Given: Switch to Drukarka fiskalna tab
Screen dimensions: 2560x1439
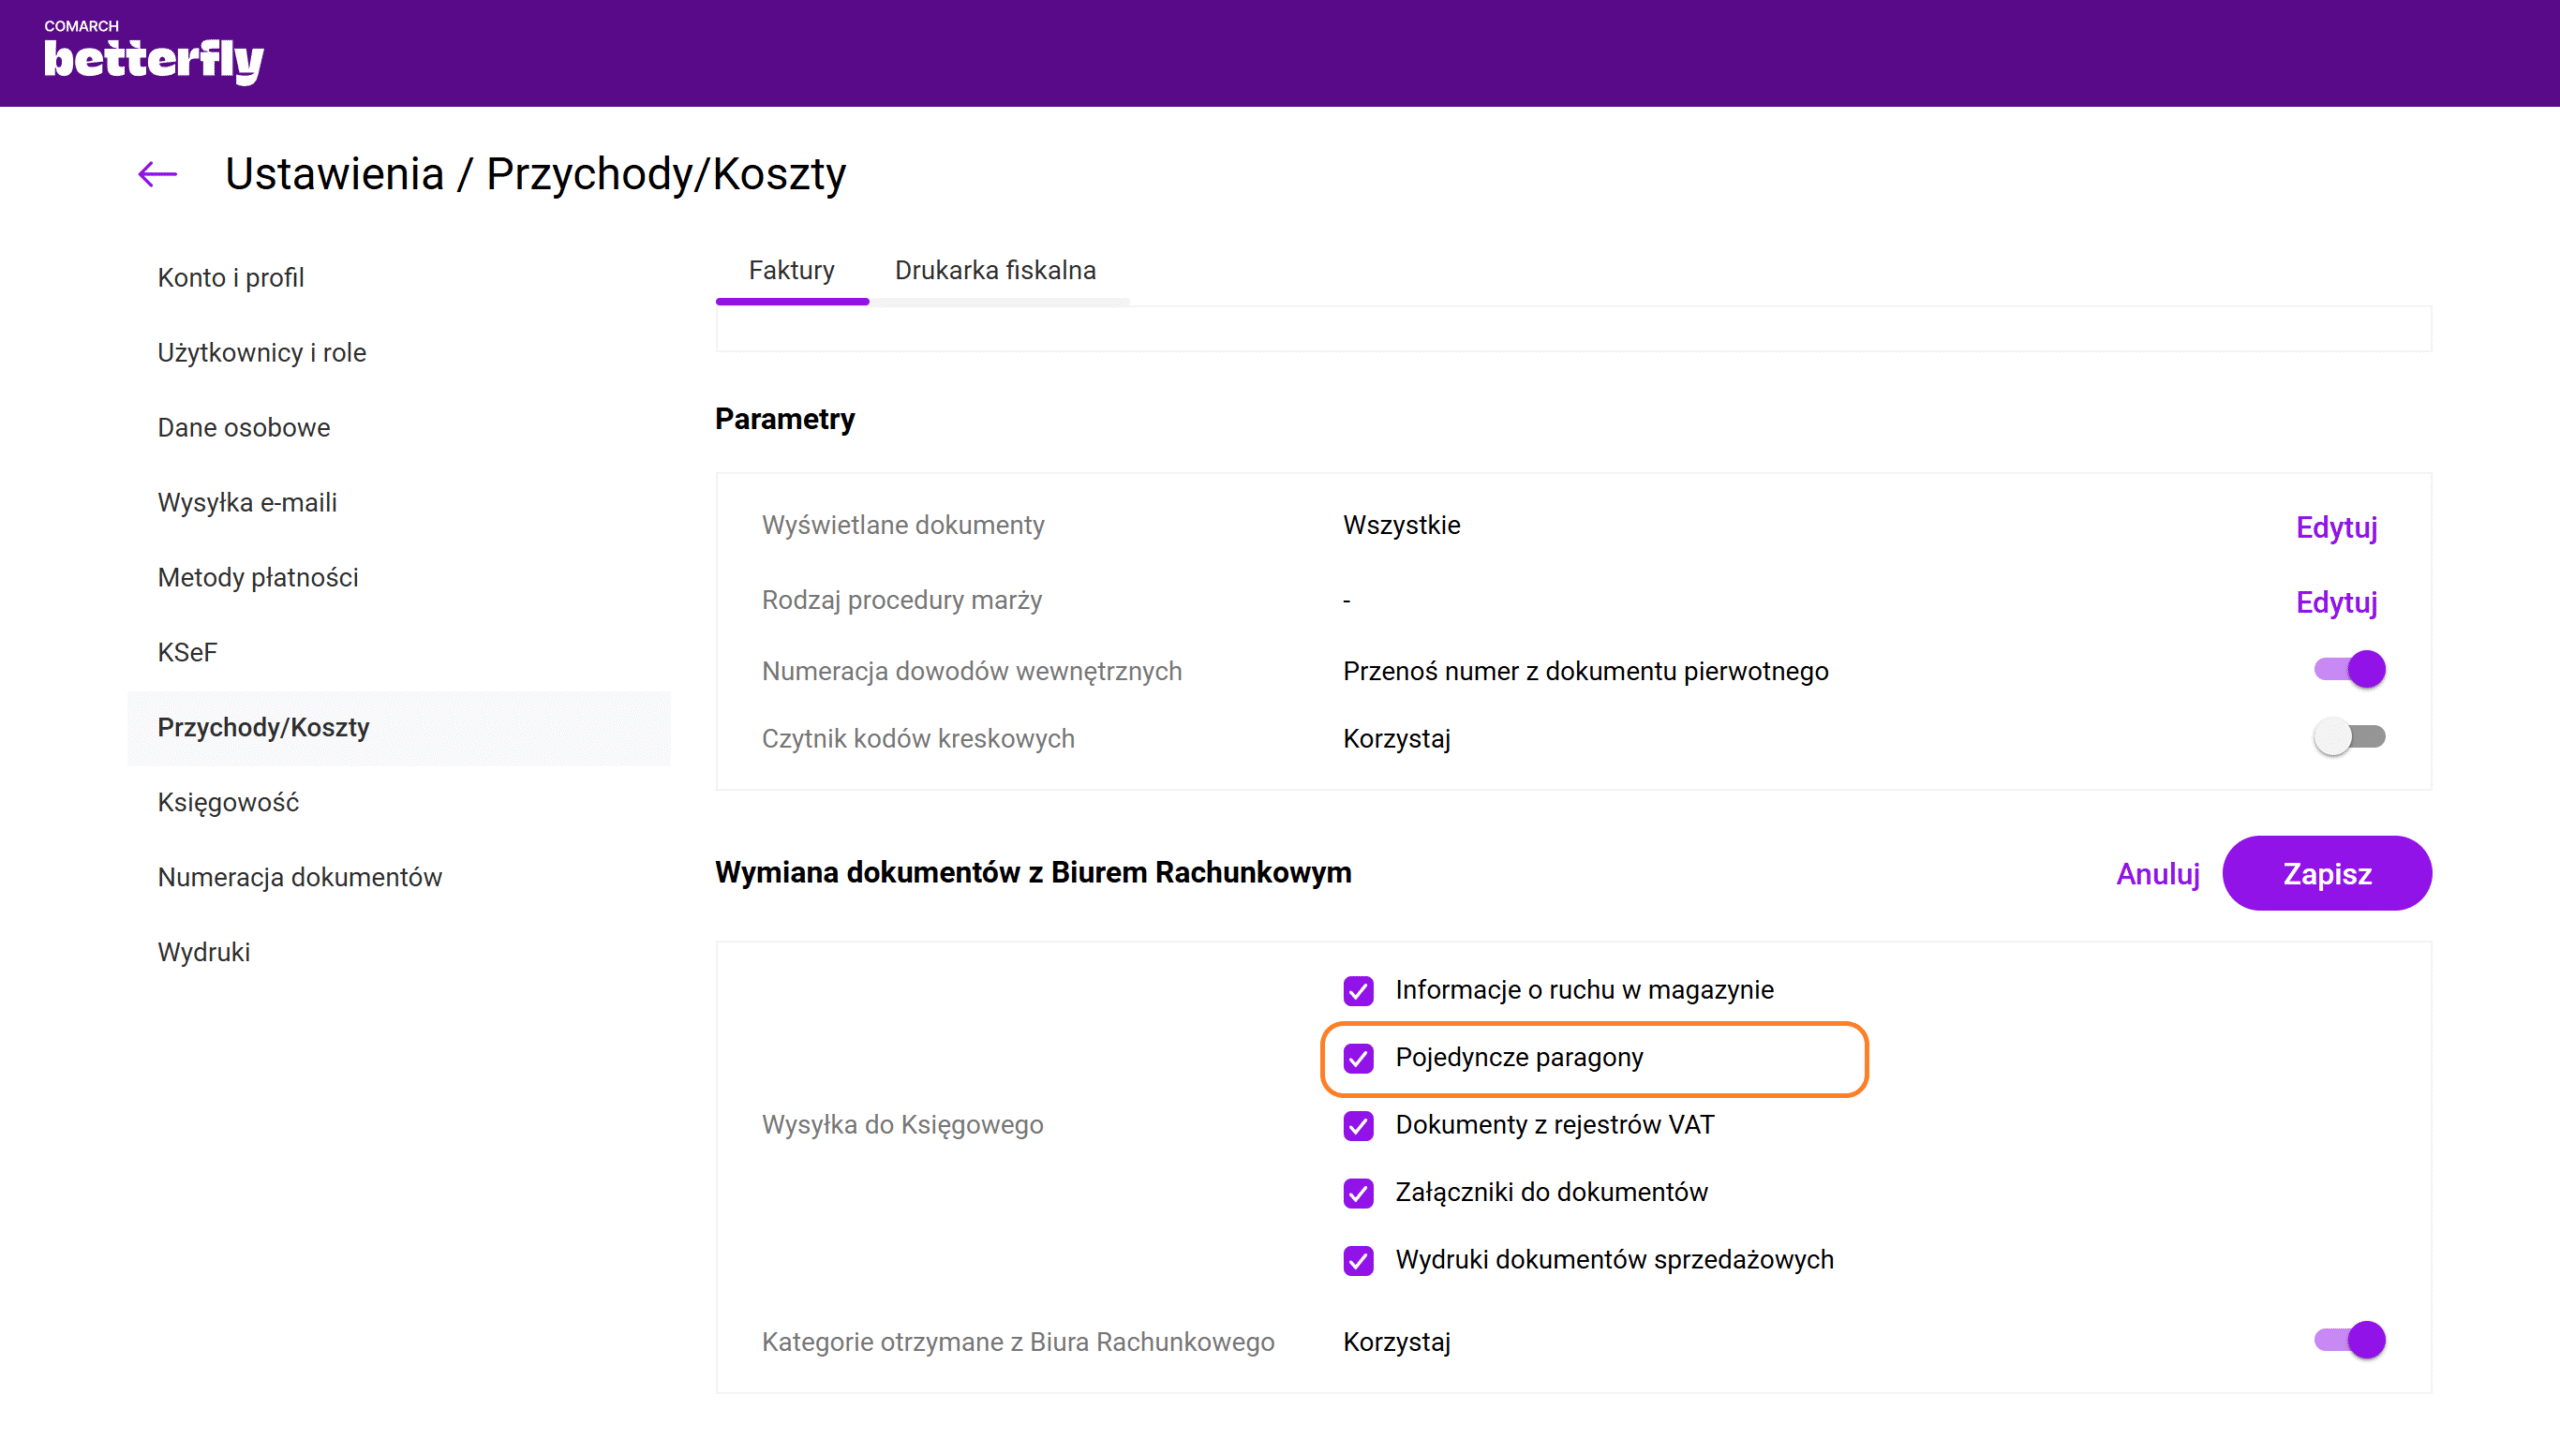Looking at the screenshot, I should [x=994, y=270].
